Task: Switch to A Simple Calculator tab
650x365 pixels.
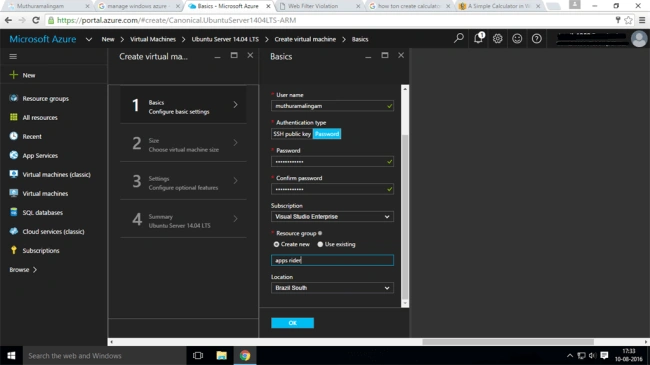Action: pyautogui.click(x=499, y=6)
